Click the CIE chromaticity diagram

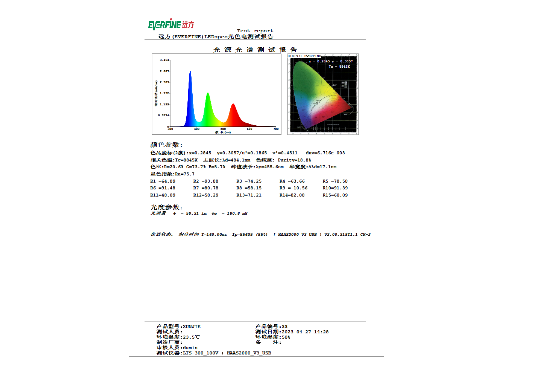[323, 94]
